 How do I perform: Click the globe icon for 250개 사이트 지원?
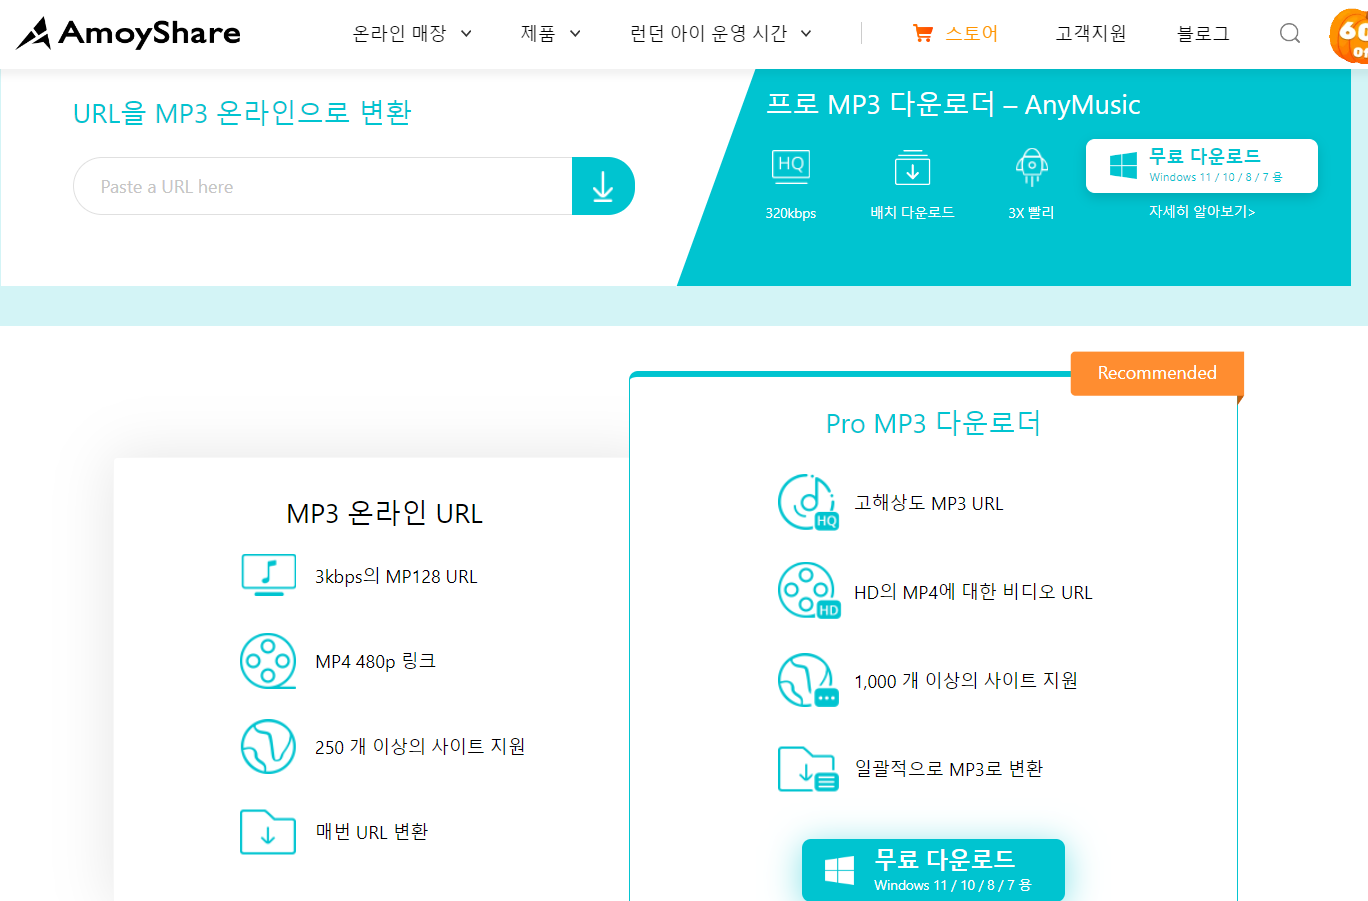pos(268,746)
